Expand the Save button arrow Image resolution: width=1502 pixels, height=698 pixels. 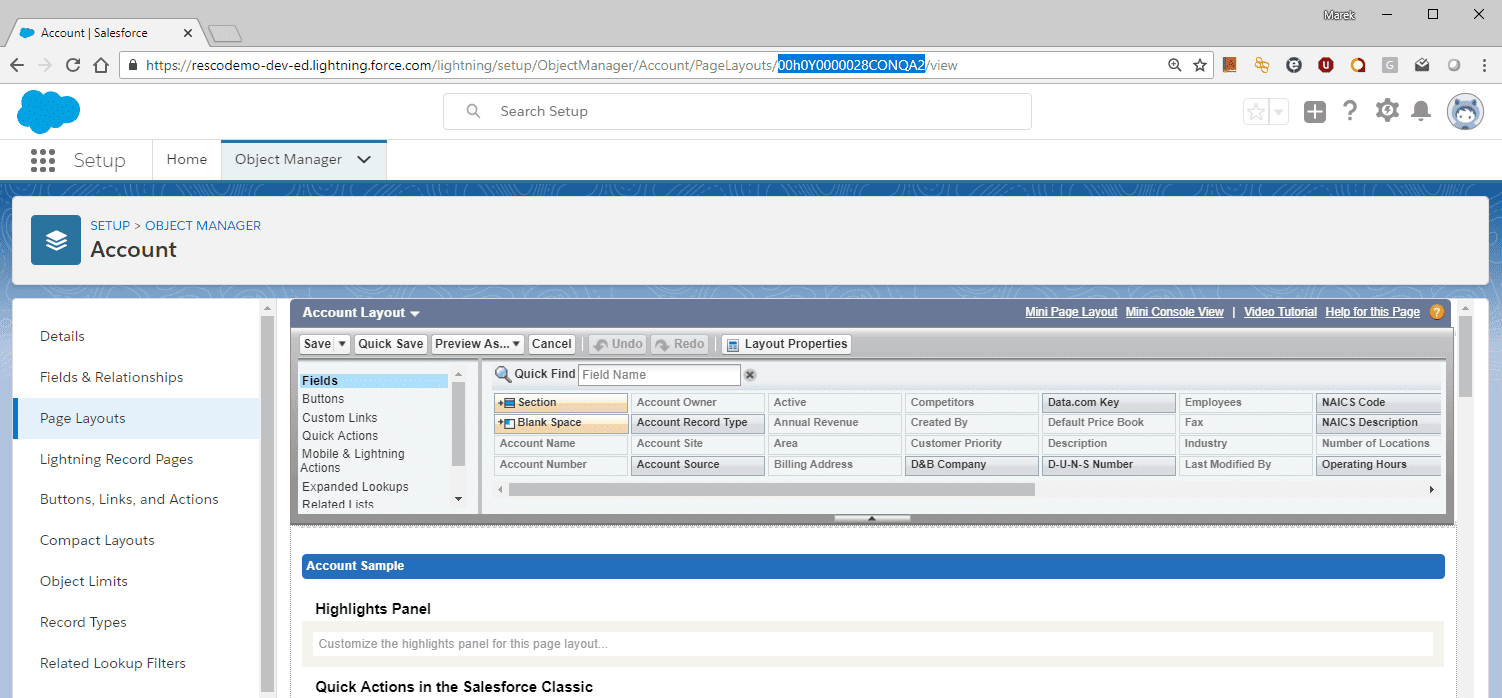(x=342, y=344)
